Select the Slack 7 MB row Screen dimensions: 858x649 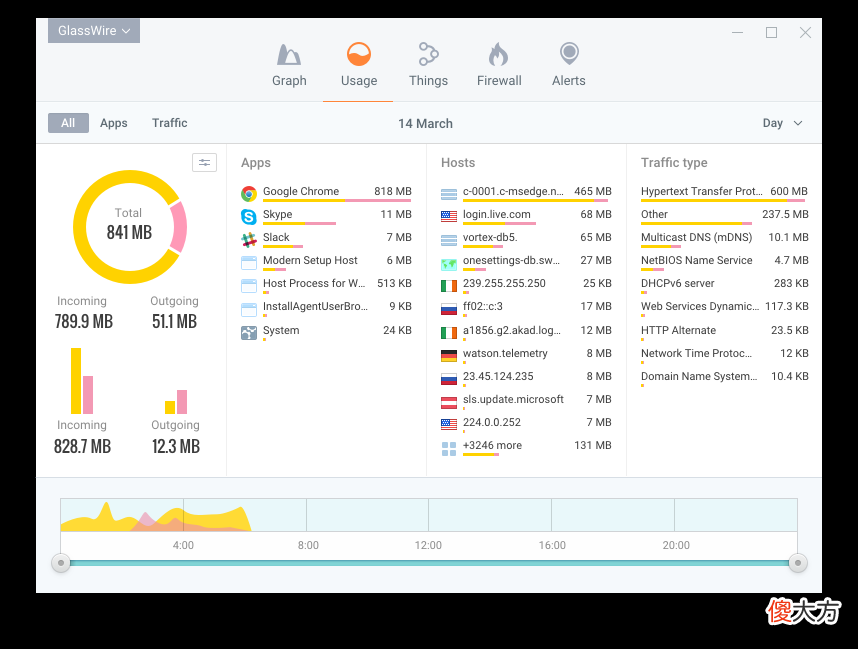click(x=326, y=240)
